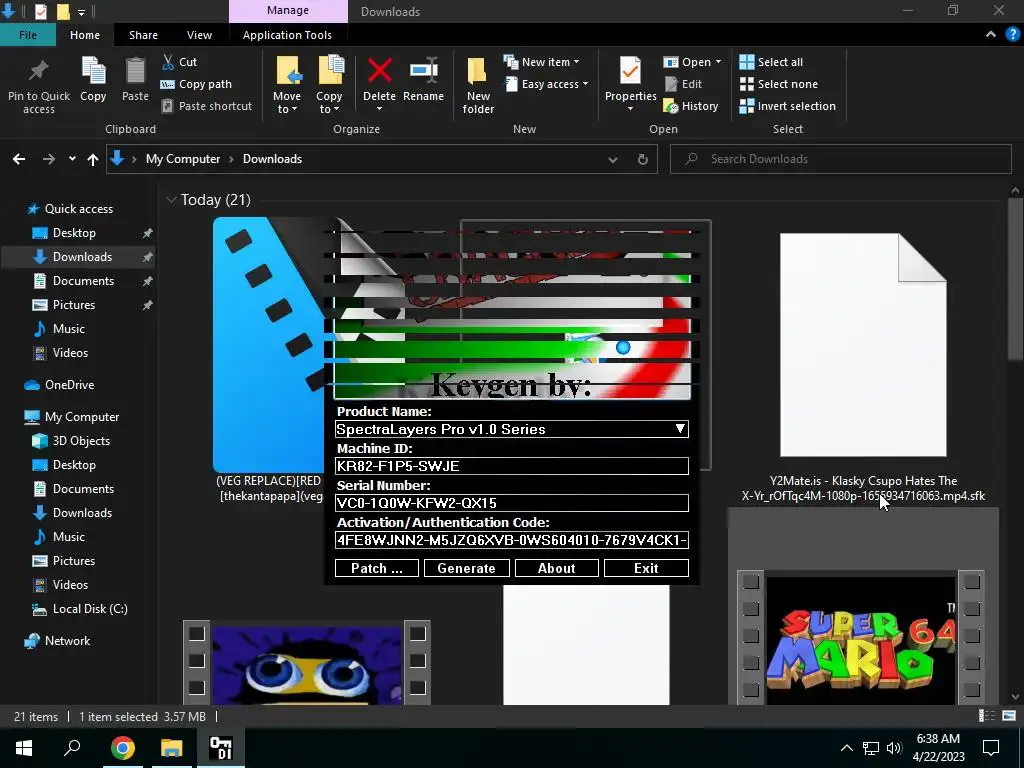Click Paste shortcut in ribbon
The width and height of the screenshot is (1024, 768).
click(206, 106)
